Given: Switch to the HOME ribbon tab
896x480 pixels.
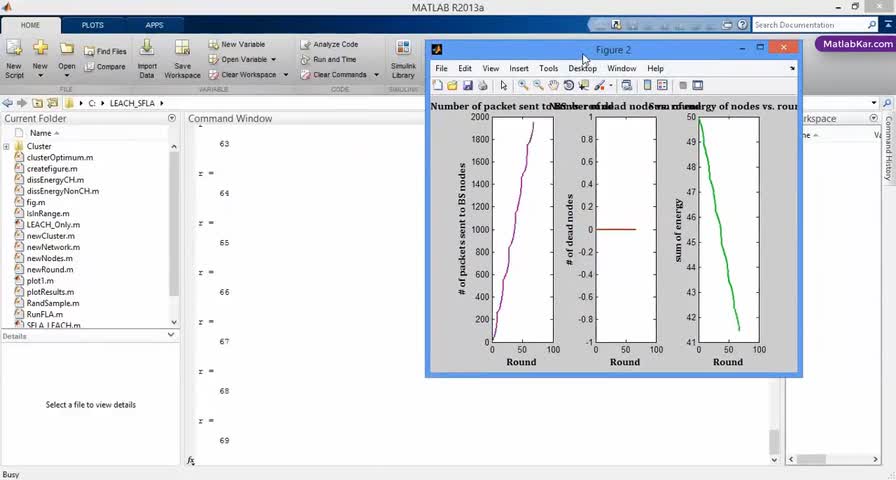Looking at the screenshot, I should point(30,26).
